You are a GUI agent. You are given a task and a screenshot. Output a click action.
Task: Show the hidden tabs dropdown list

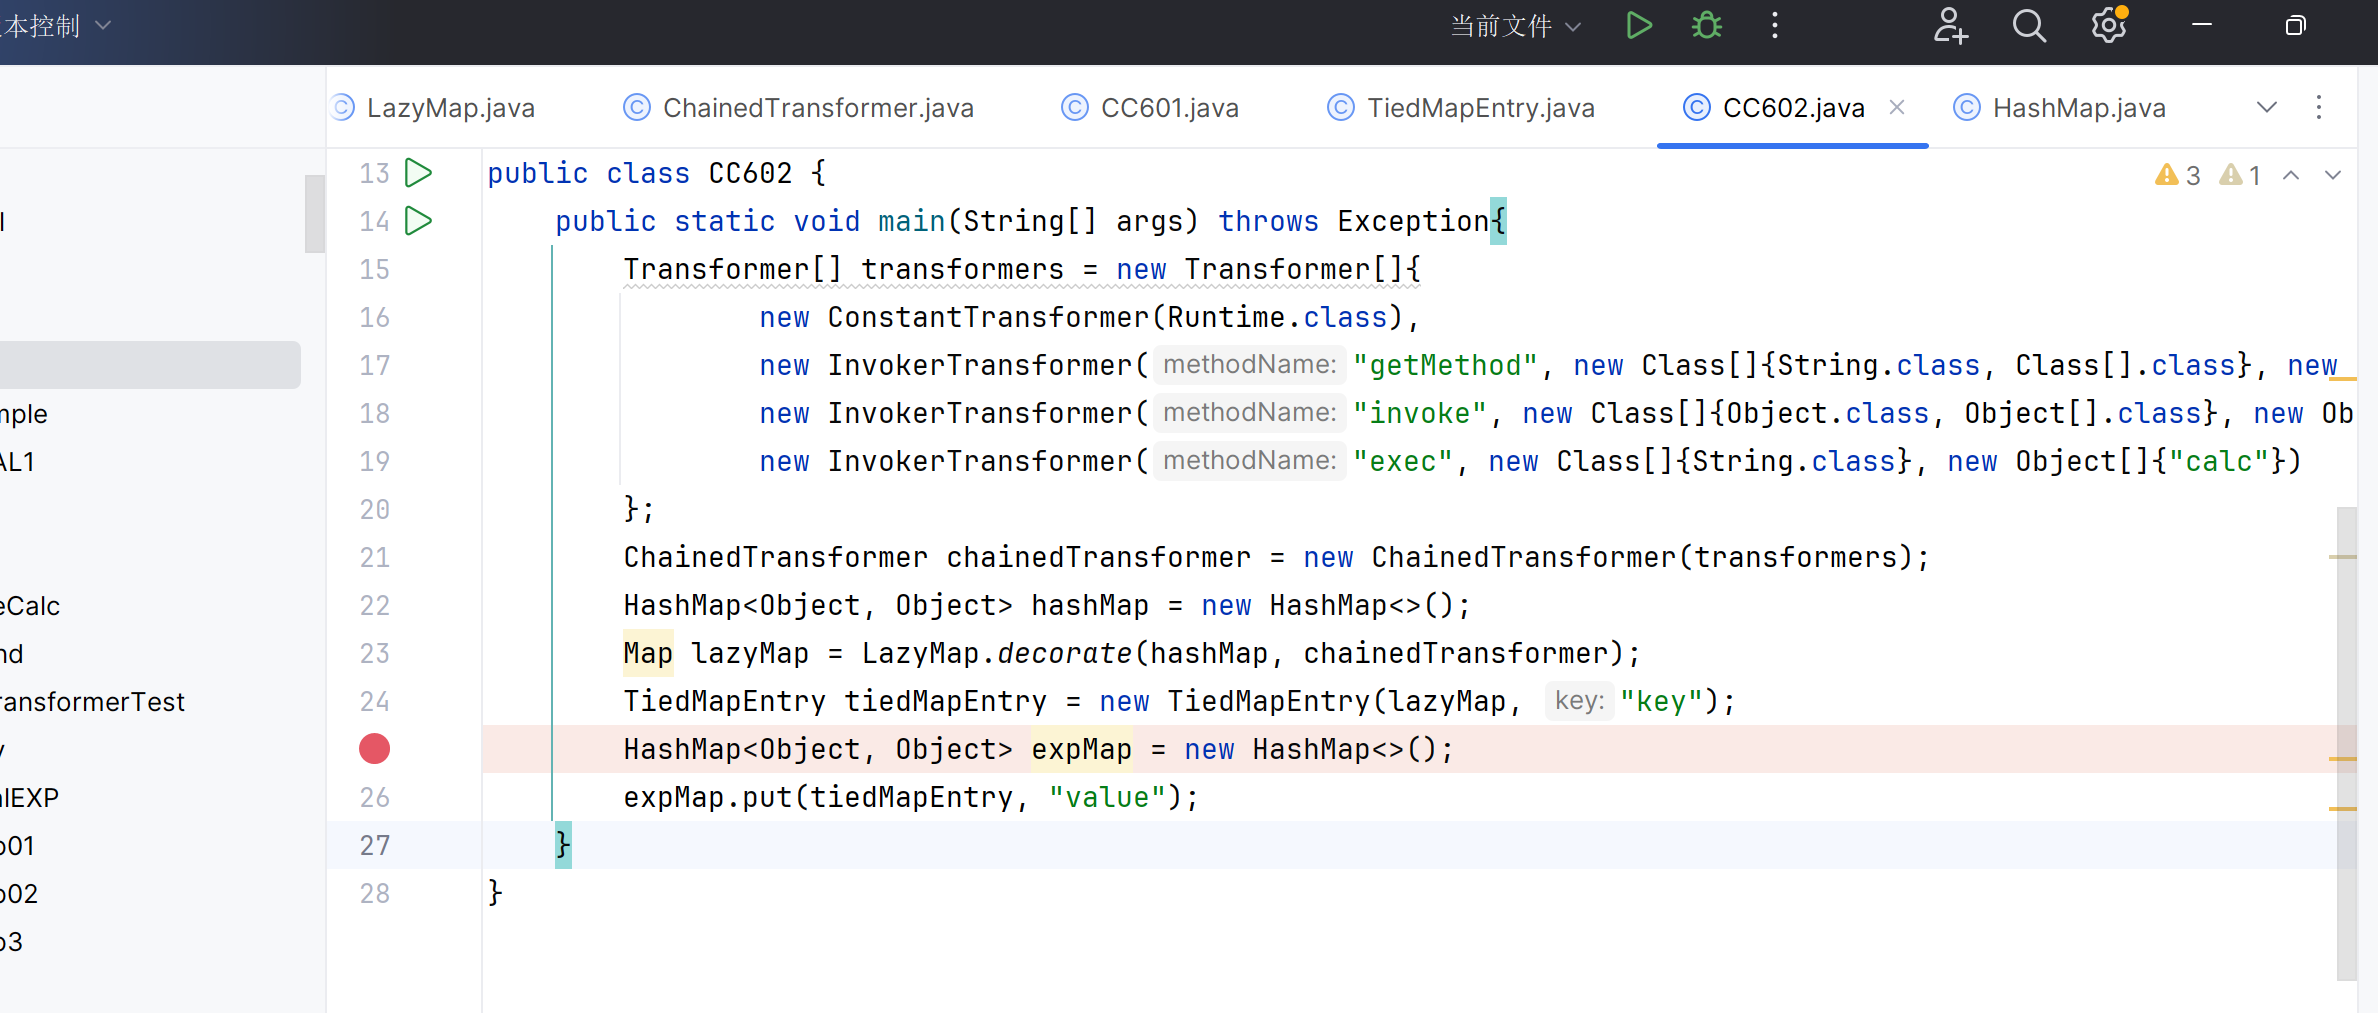click(2267, 107)
